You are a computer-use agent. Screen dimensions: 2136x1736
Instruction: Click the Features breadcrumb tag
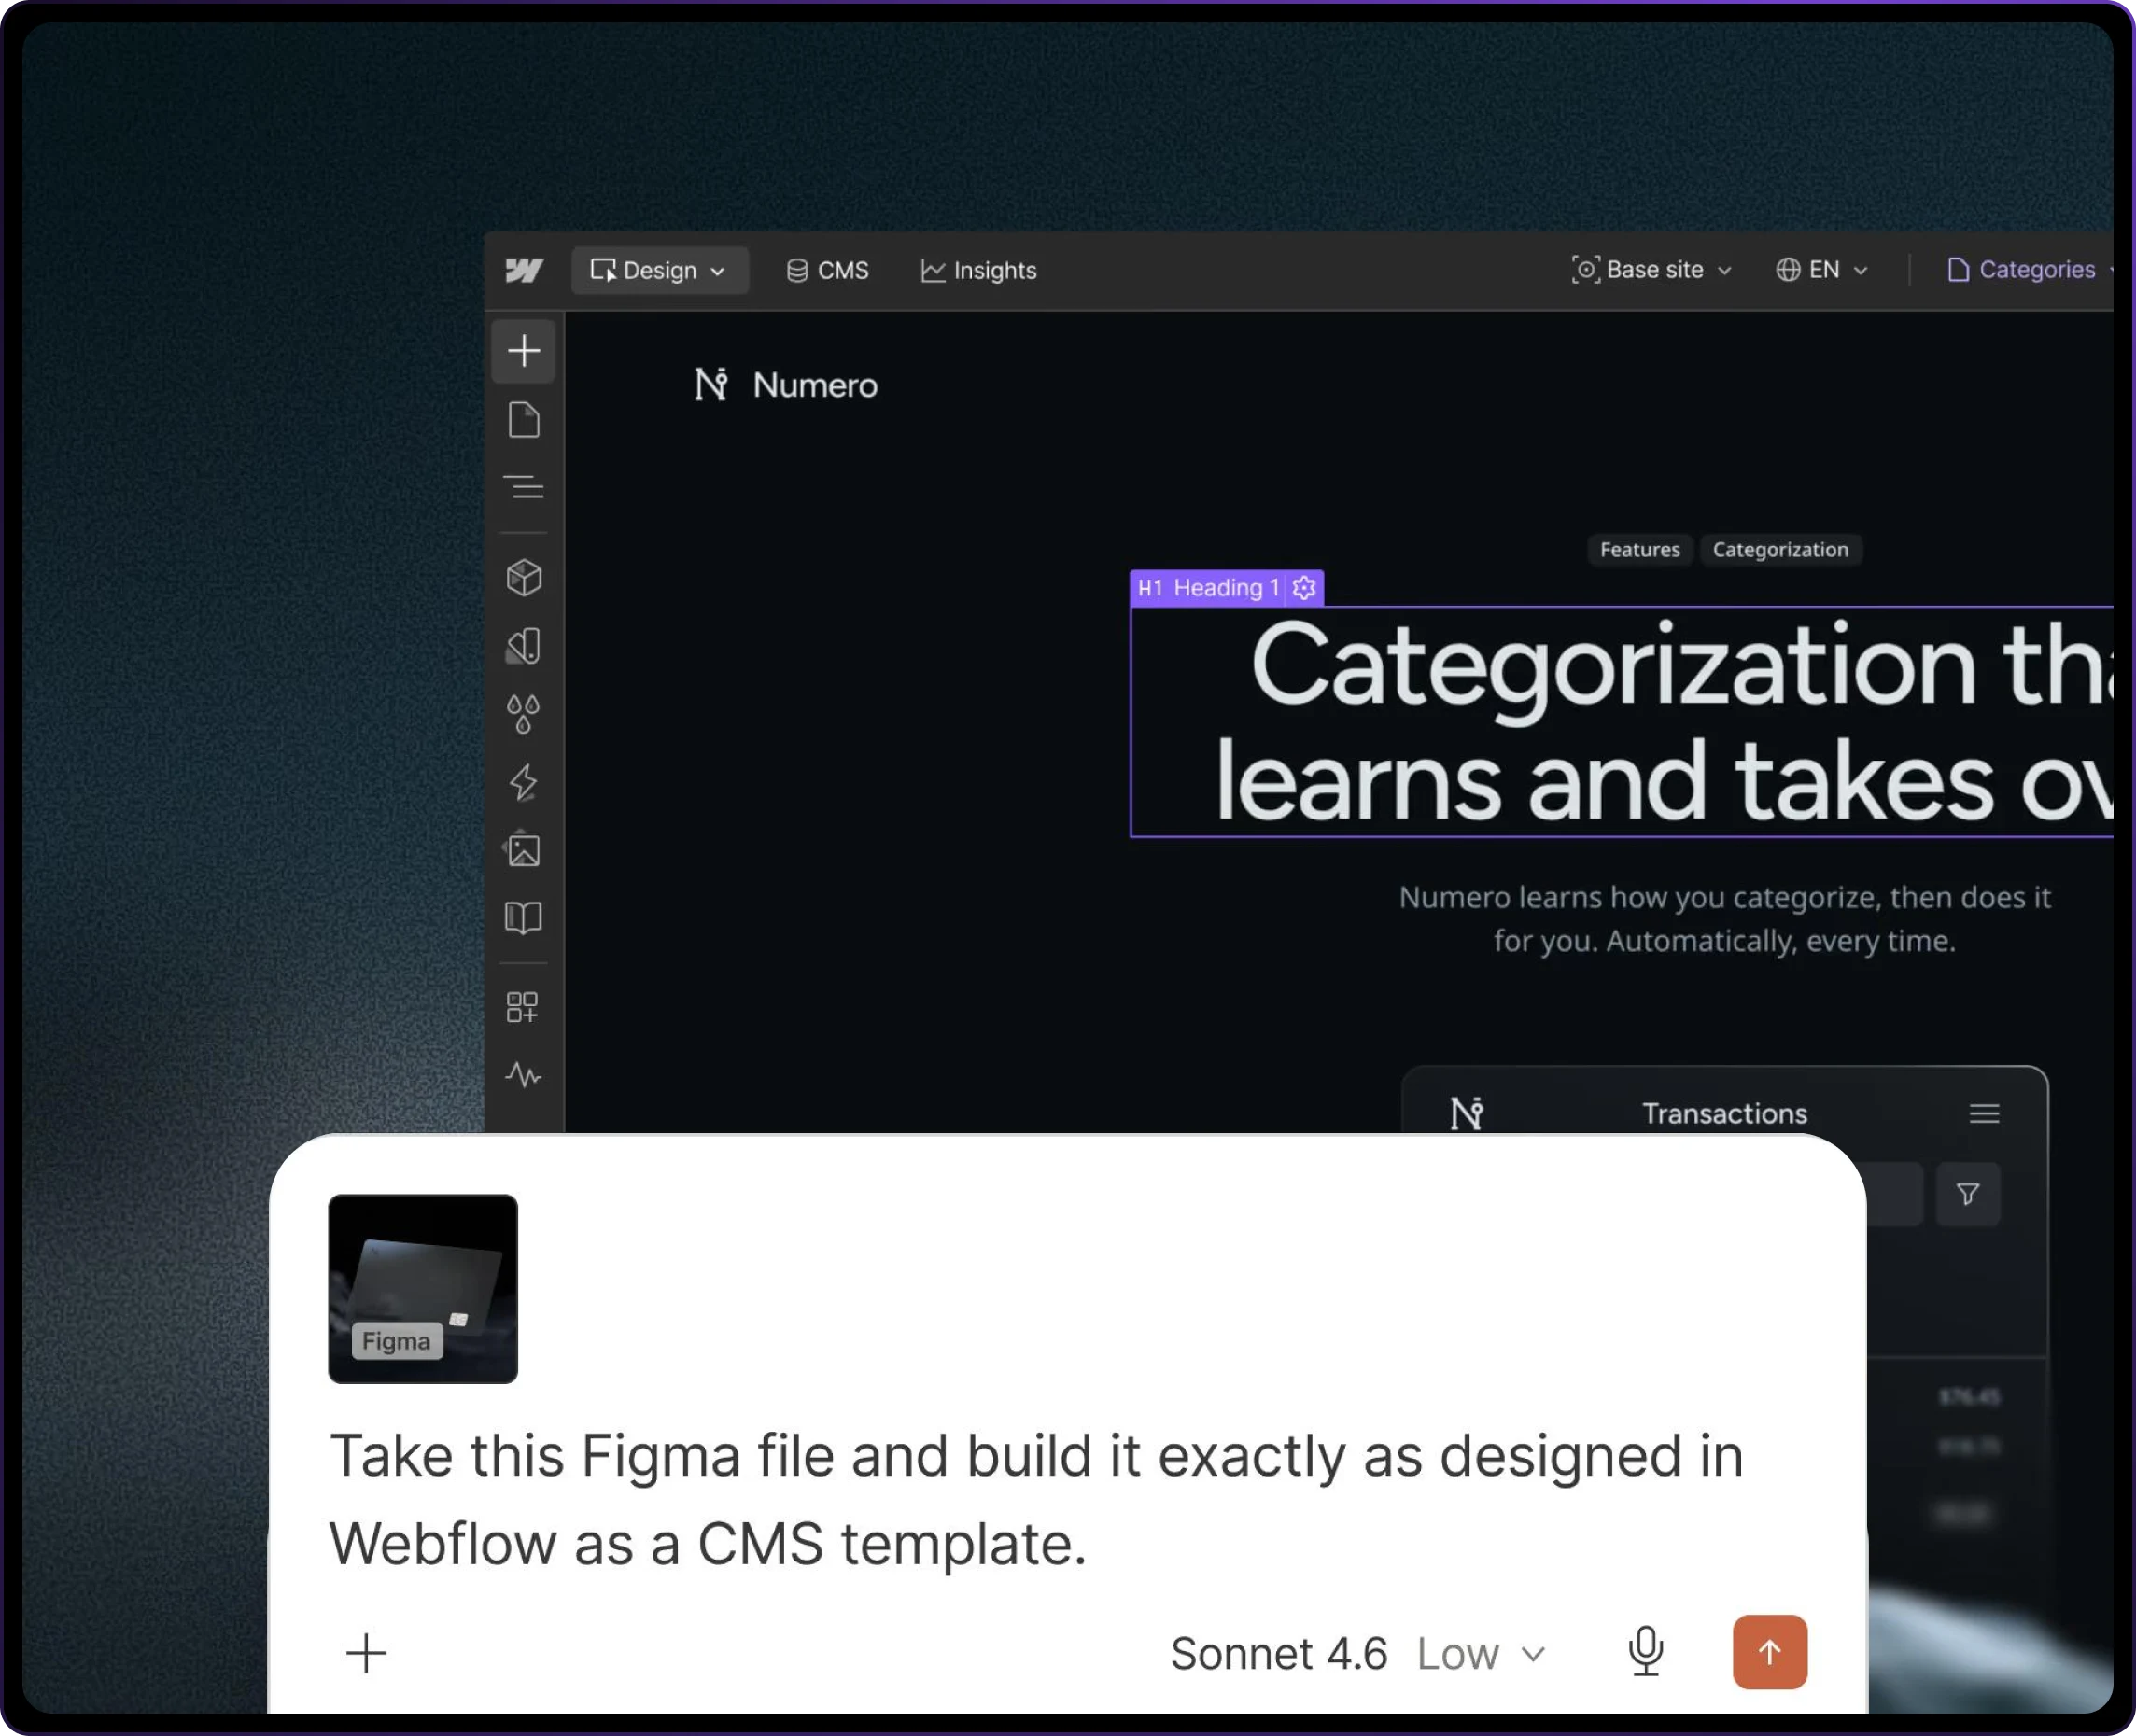coord(1640,549)
